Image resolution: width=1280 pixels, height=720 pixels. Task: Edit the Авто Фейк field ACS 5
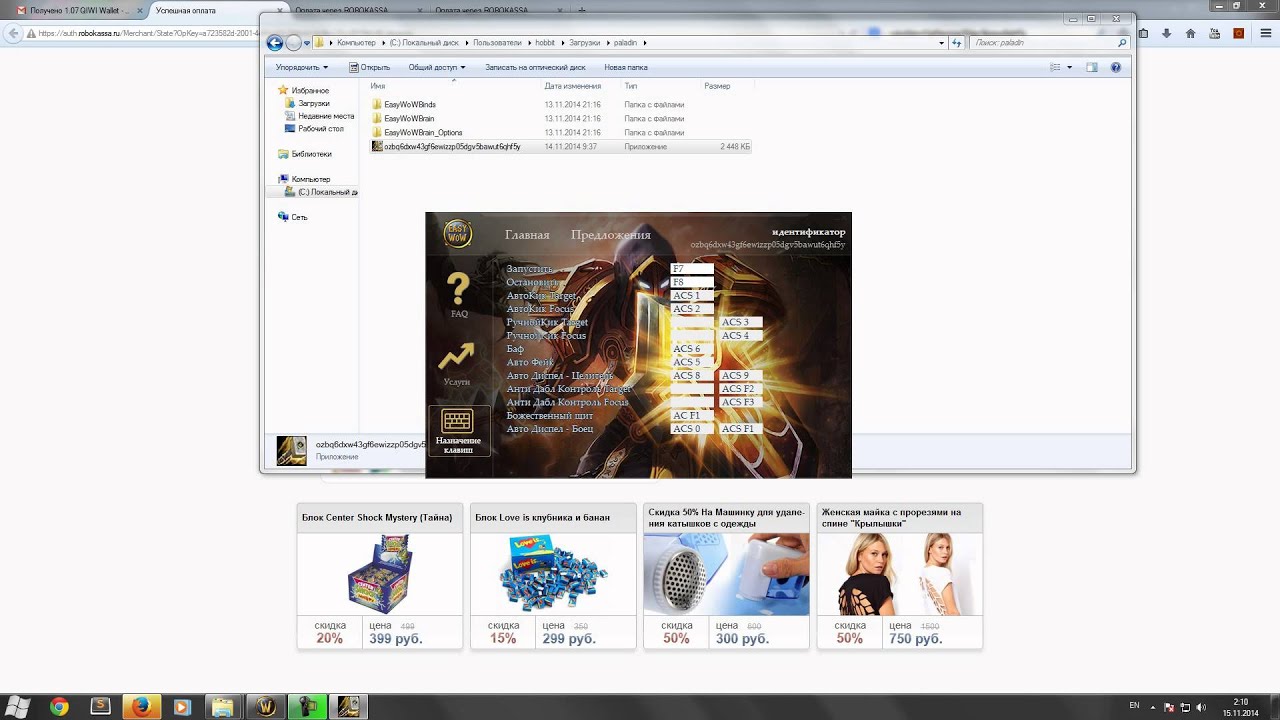tap(692, 362)
